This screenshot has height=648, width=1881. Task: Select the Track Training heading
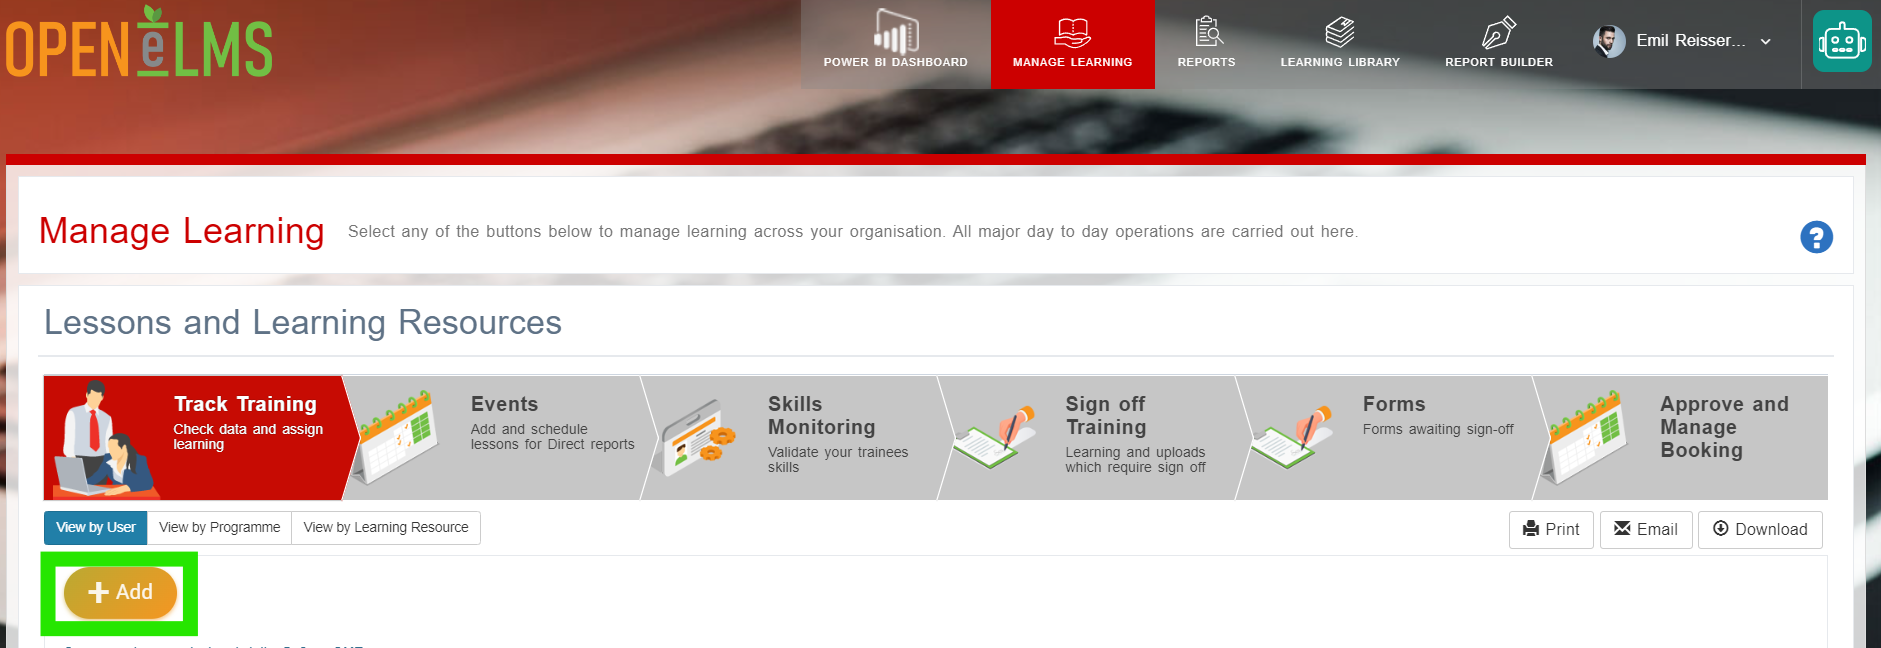pyautogui.click(x=245, y=404)
